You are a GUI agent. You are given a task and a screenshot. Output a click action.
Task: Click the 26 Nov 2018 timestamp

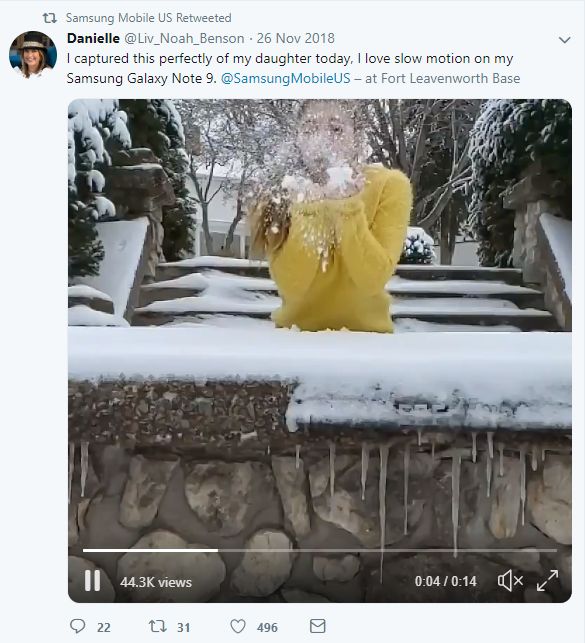click(296, 39)
